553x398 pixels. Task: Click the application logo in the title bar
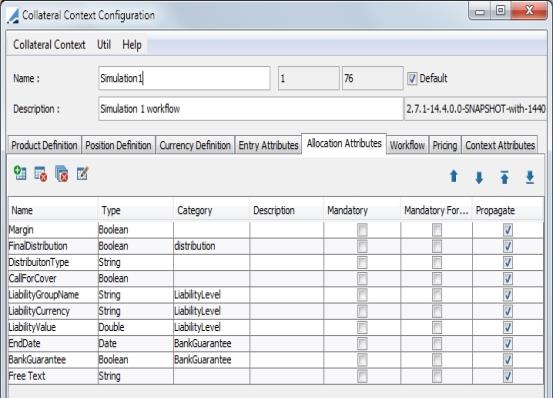coord(13,16)
